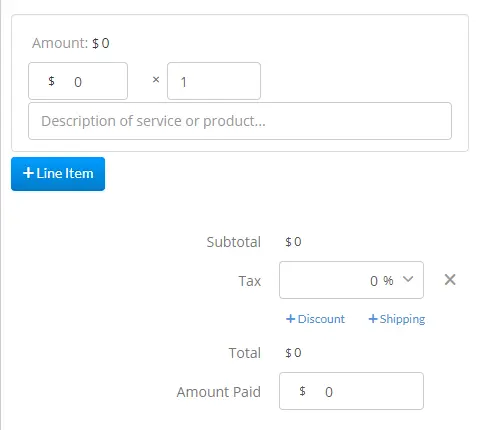Click the description of service or product field

240,121
